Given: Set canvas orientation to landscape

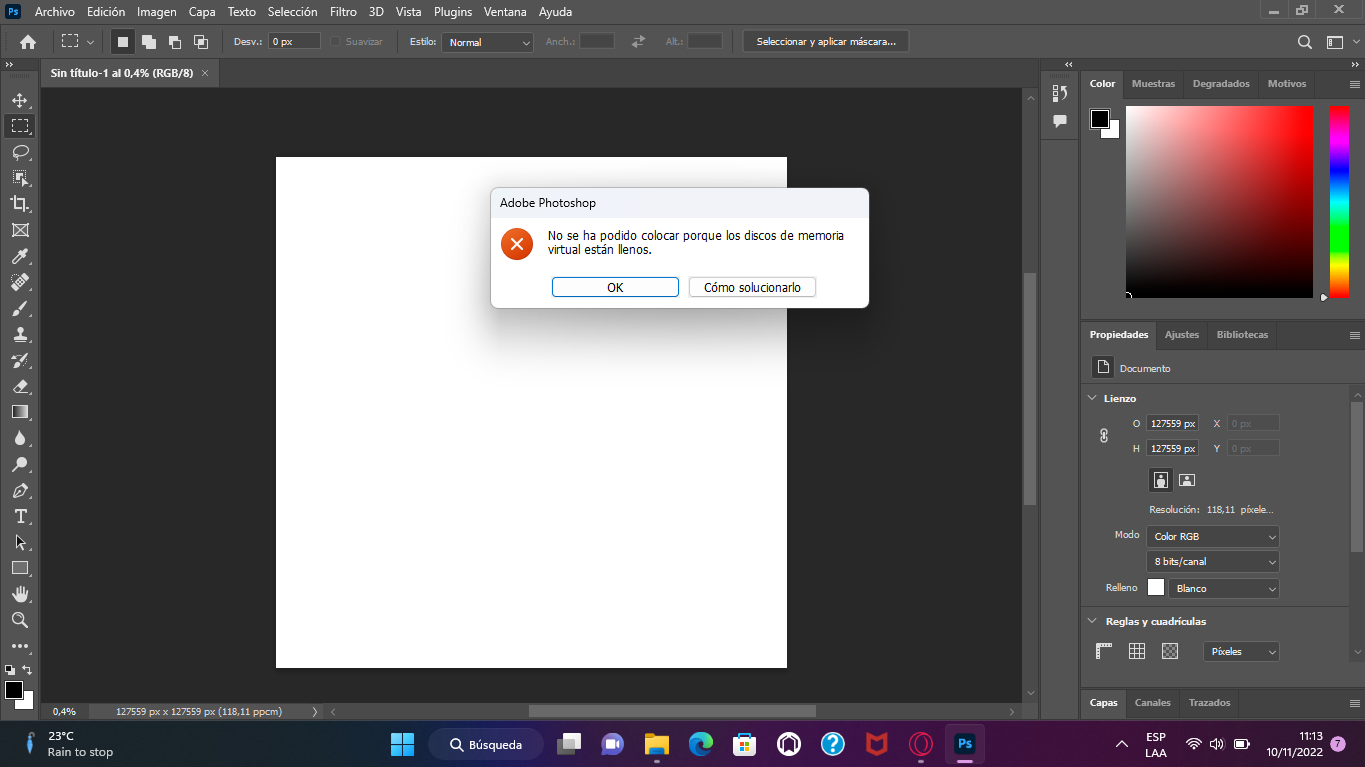Looking at the screenshot, I should (1187, 480).
